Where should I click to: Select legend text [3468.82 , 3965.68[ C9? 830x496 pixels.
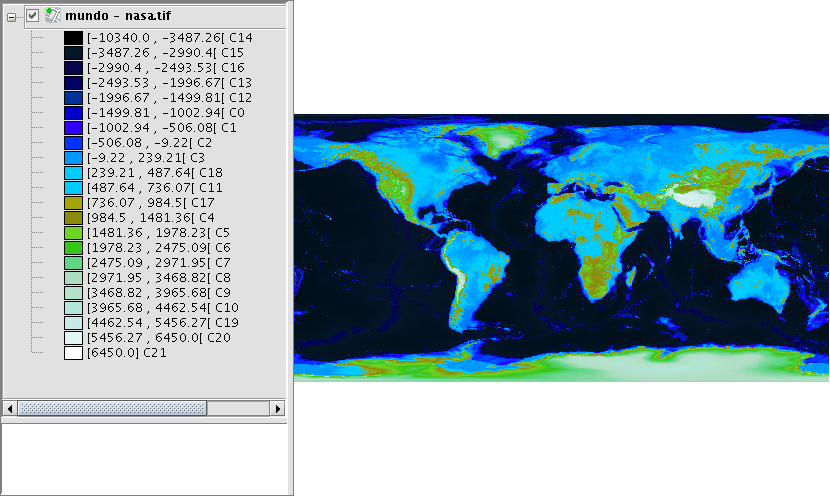click(159, 293)
